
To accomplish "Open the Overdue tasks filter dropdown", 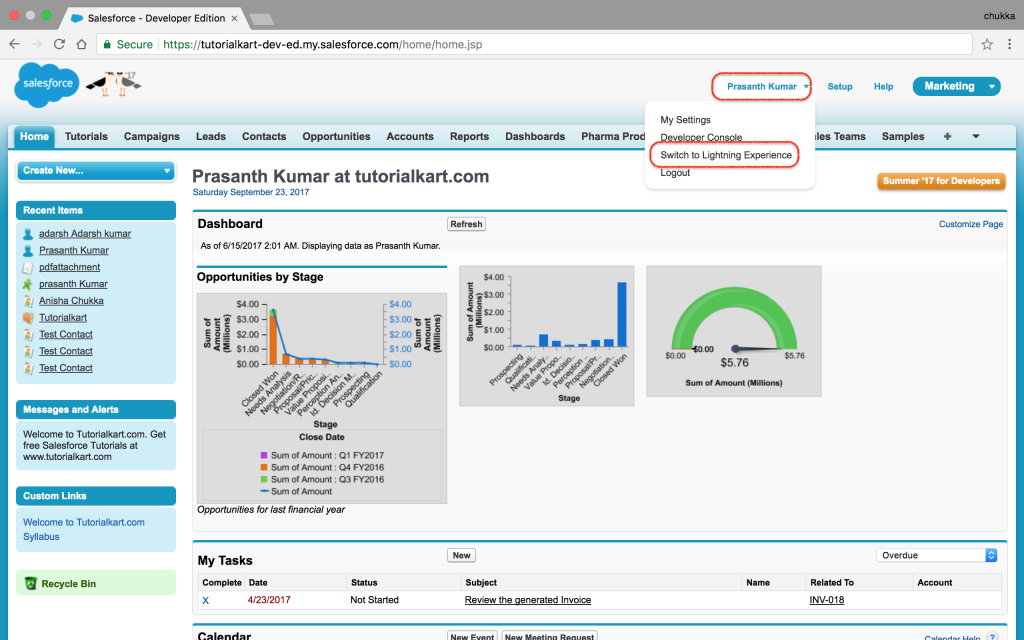I will point(937,555).
